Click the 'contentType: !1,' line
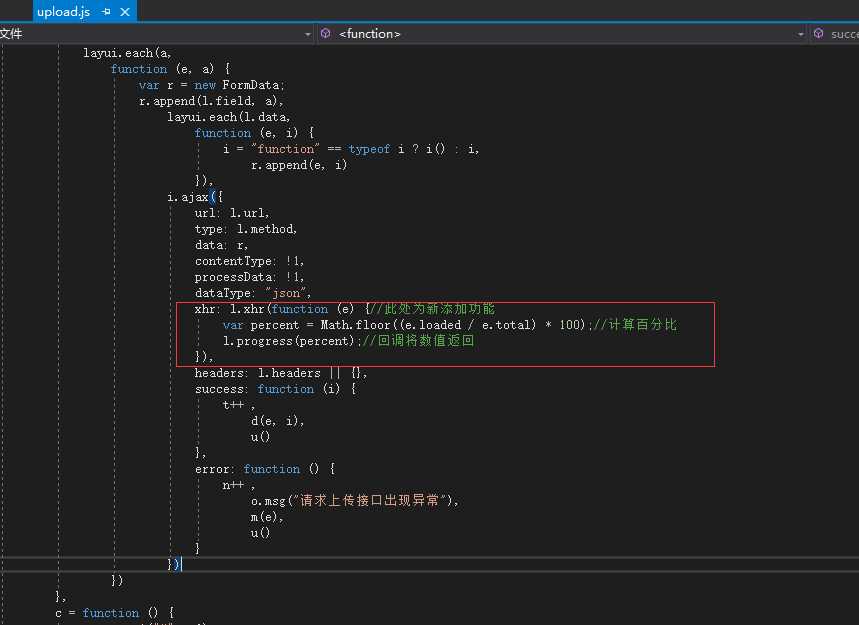 [249, 261]
